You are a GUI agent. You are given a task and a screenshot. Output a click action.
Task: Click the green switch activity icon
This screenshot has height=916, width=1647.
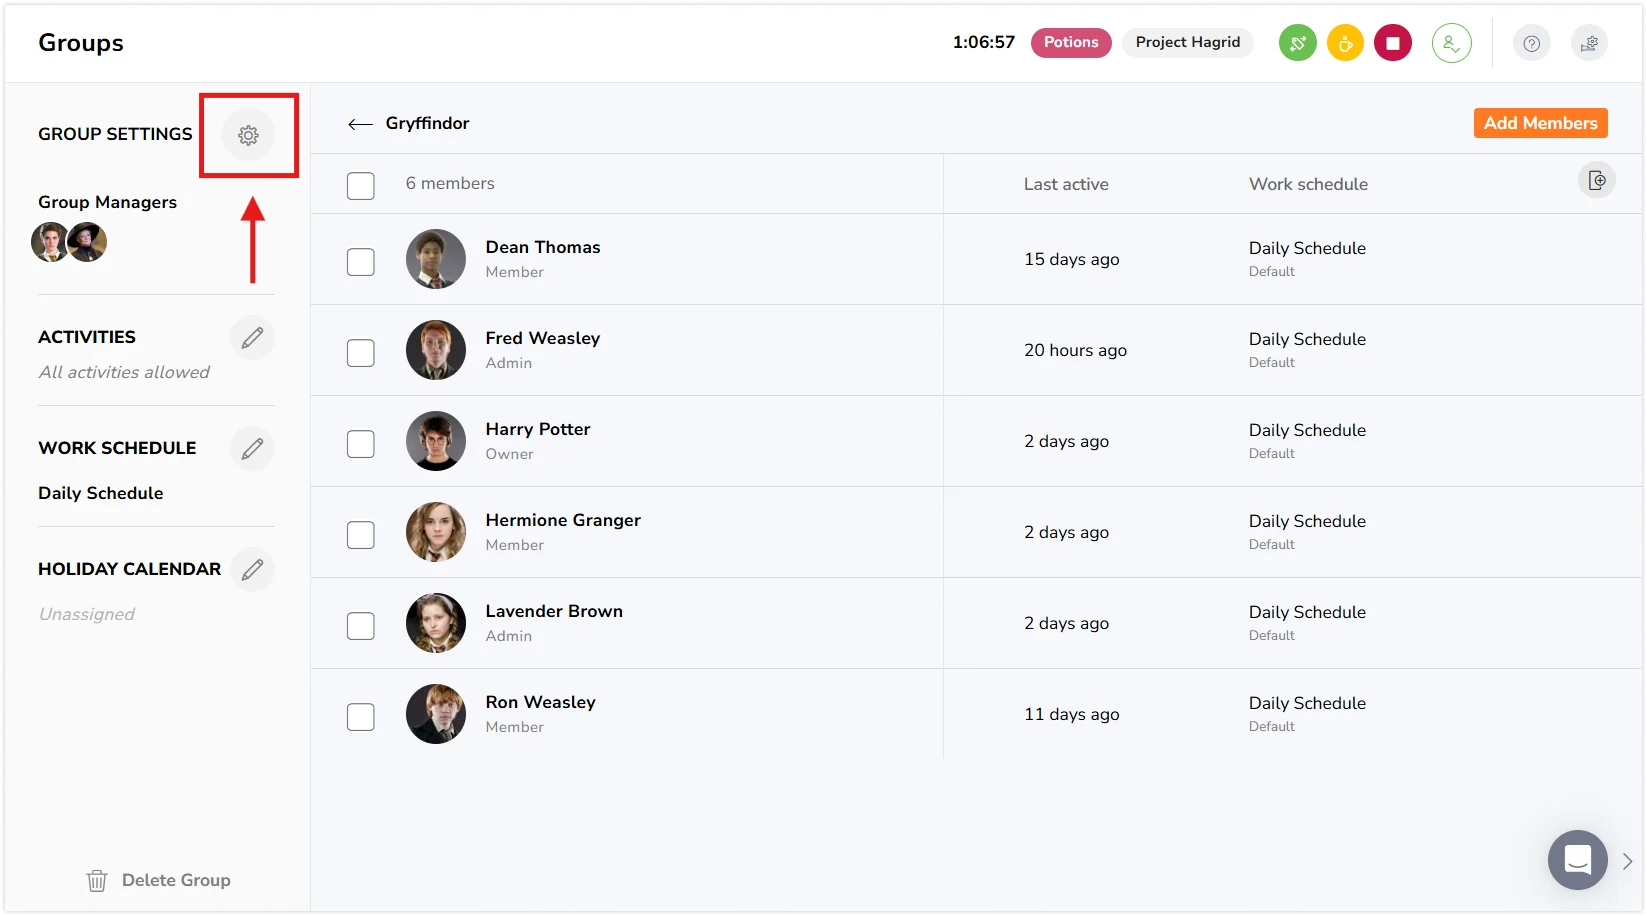(1298, 43)
